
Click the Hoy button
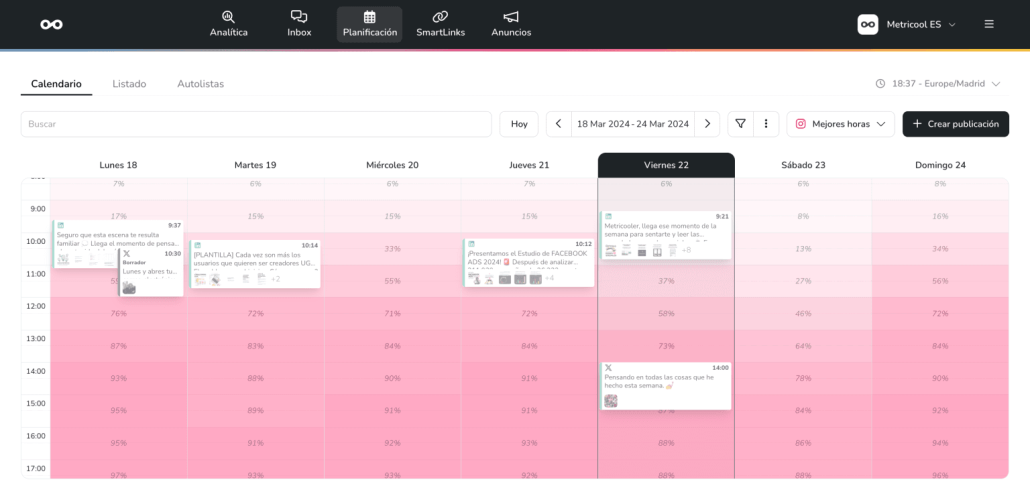519,124
